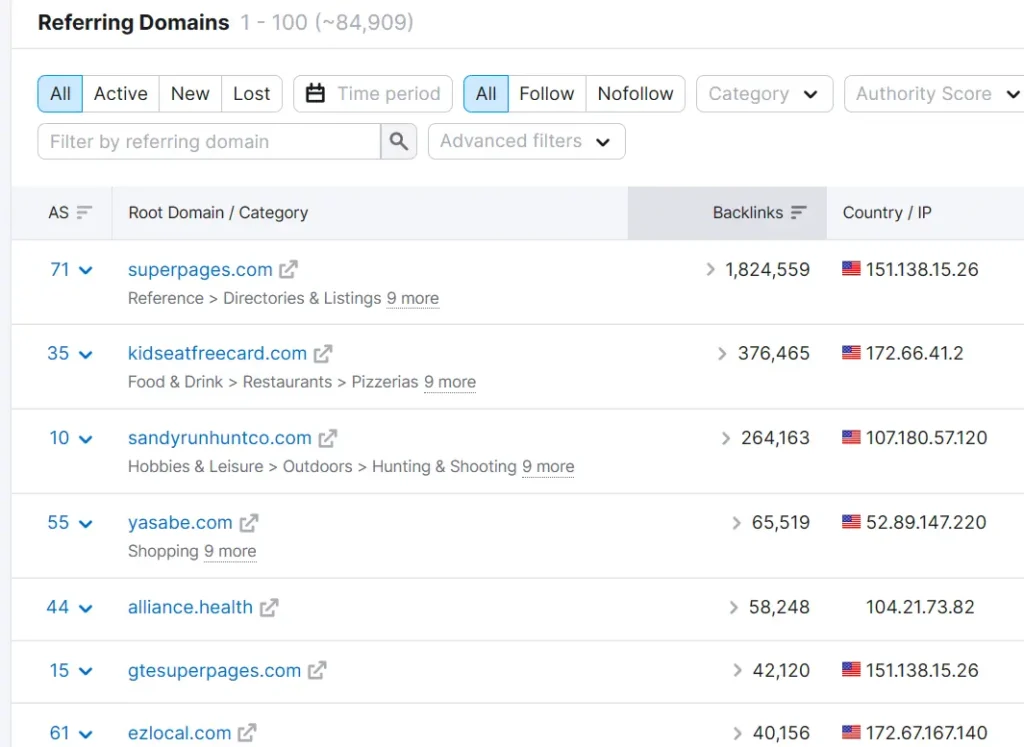Open the Advanced filters dropdown
The width and height of the screenshot is (1024, 747).
tap(526, 141)
